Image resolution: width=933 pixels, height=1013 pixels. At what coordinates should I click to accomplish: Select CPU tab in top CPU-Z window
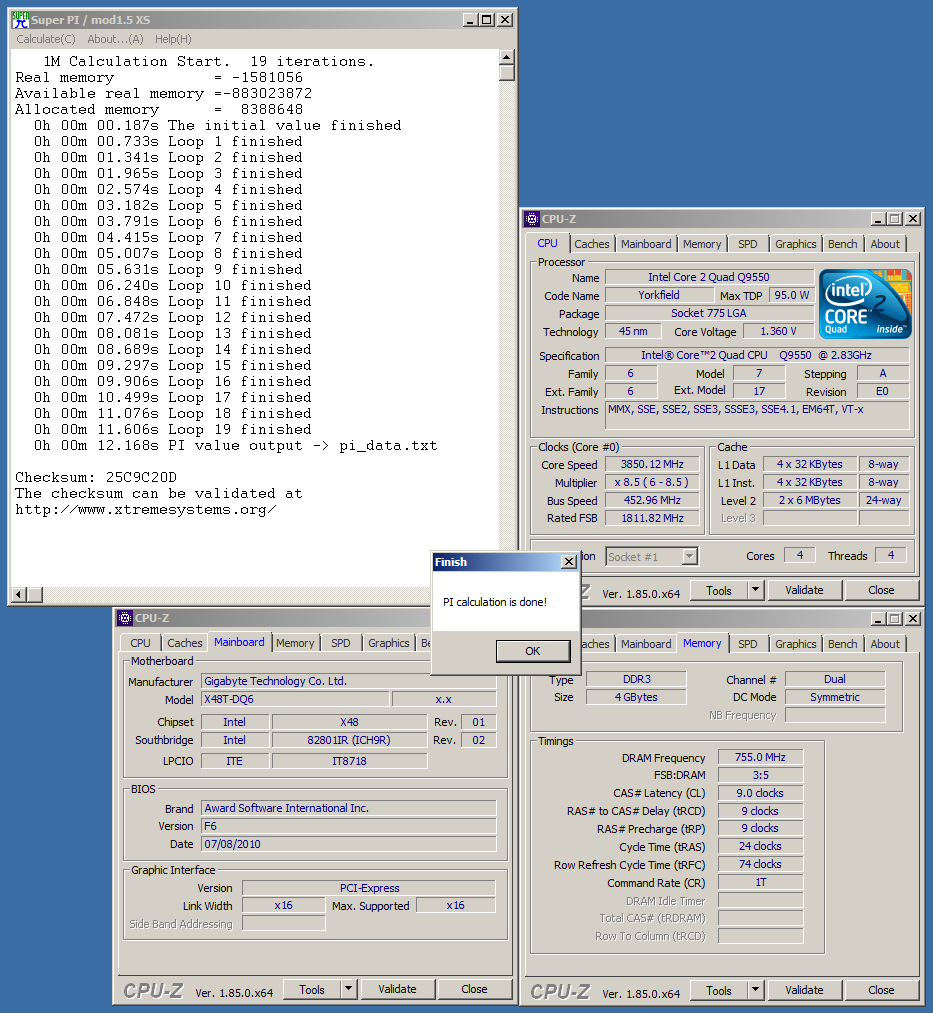pos(547,244)
